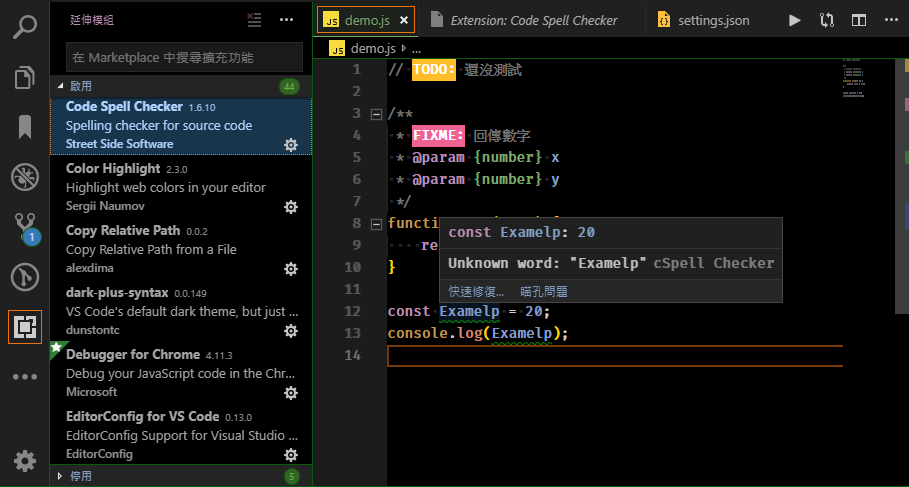Image resolution: width=909 pixels, height=487 pixels.
Task: Run code with the play button
Action: pos(795,20)
